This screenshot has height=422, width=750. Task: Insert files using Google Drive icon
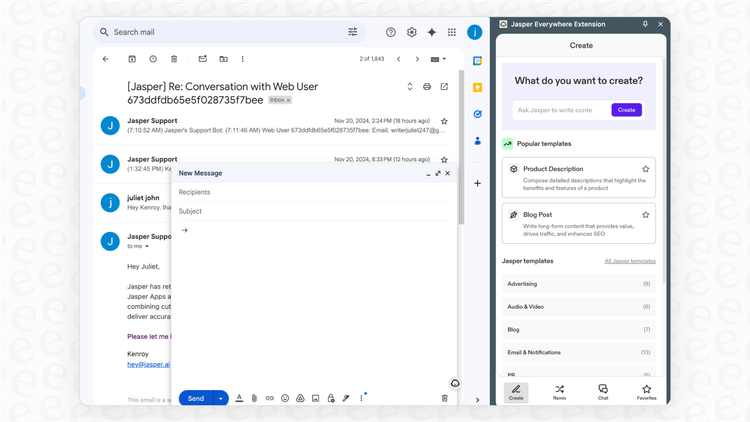coord(300,398)
